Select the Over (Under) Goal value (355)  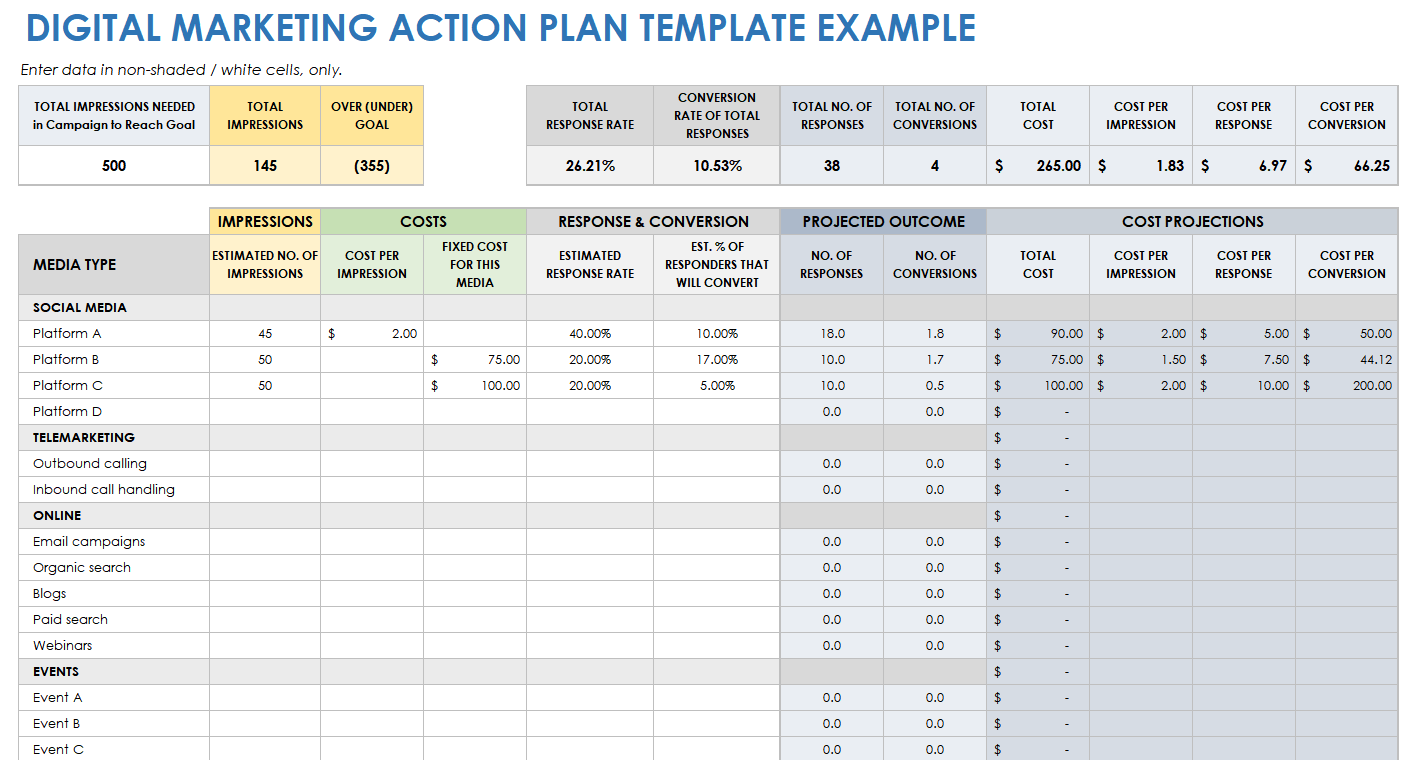(x=372, y=166)
